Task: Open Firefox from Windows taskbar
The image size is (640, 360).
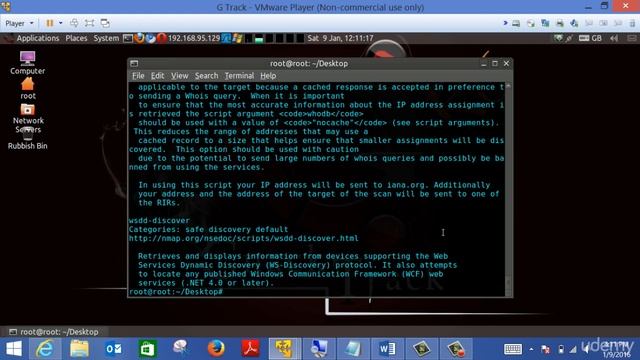Action: click(x=216, y=349)
